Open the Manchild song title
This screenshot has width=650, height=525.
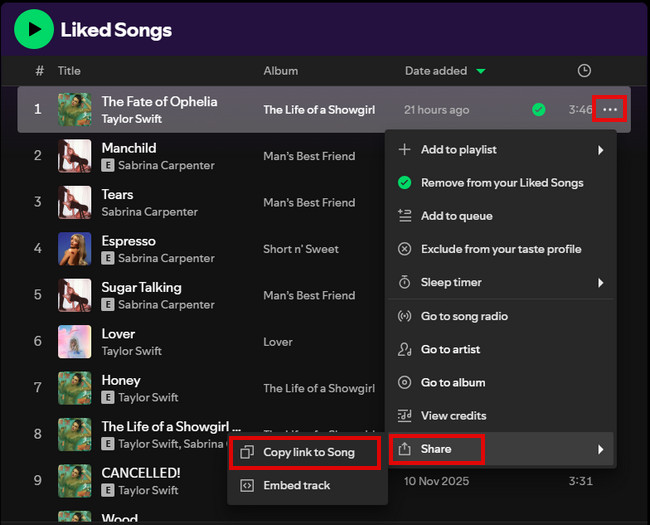click(129, 148)
